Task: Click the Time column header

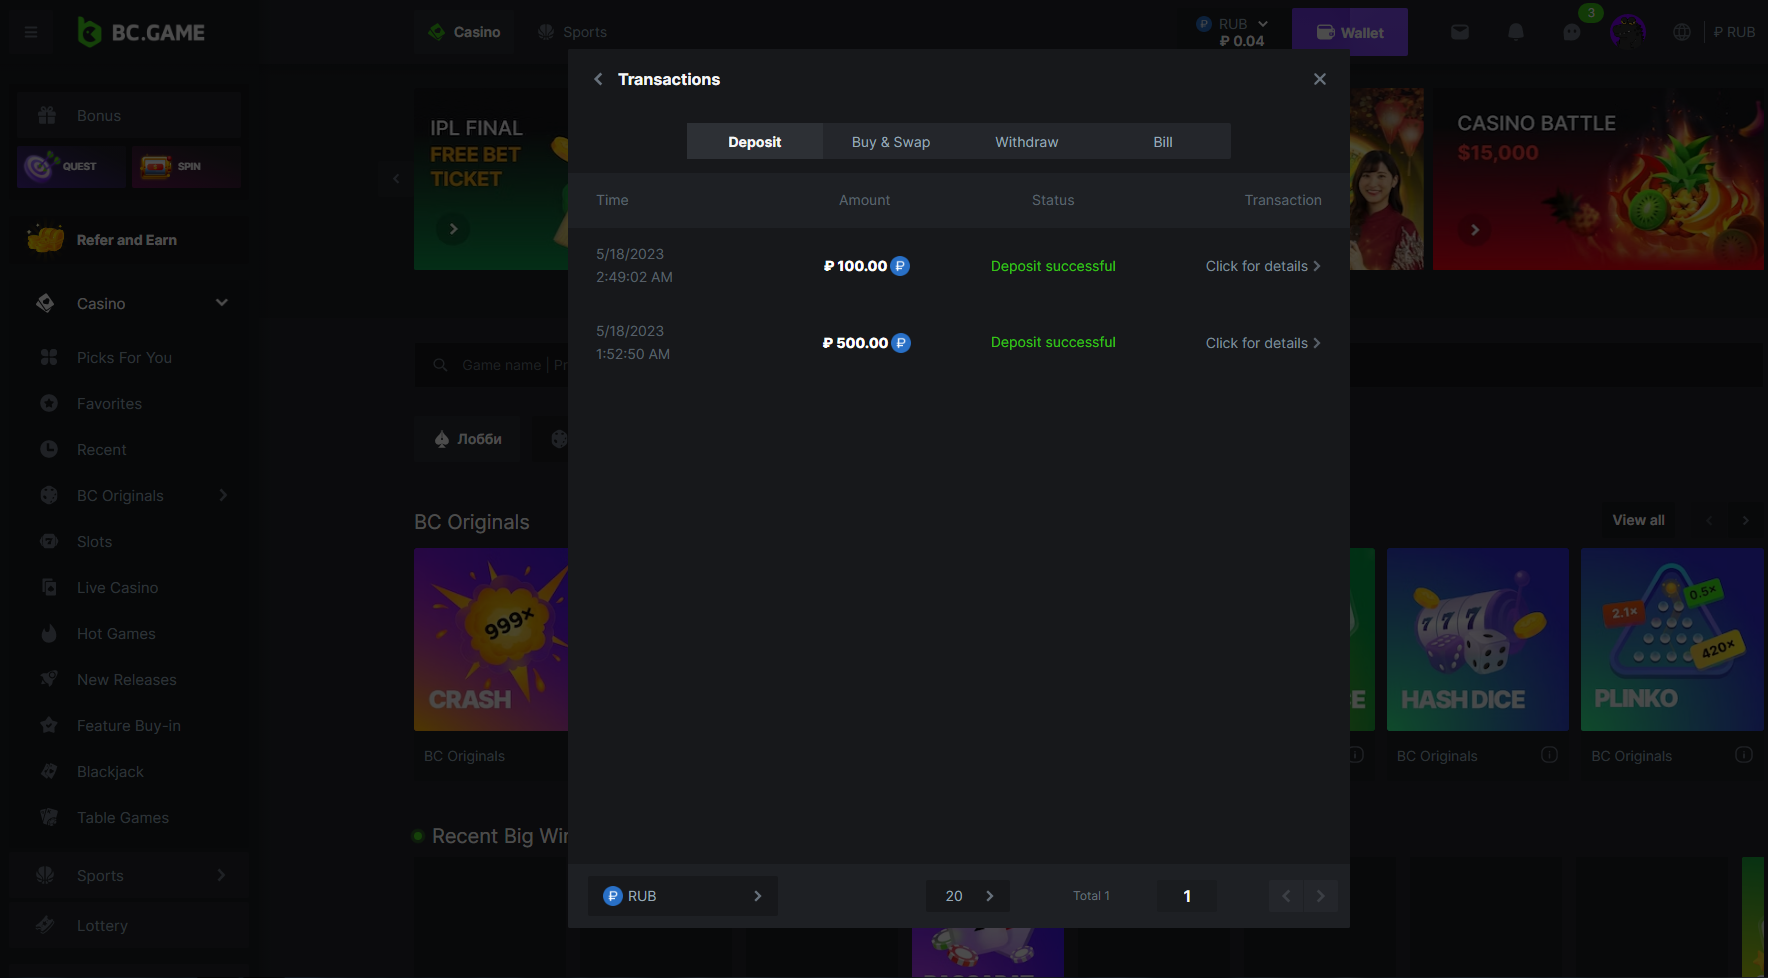Action: (x=612, y=200)
